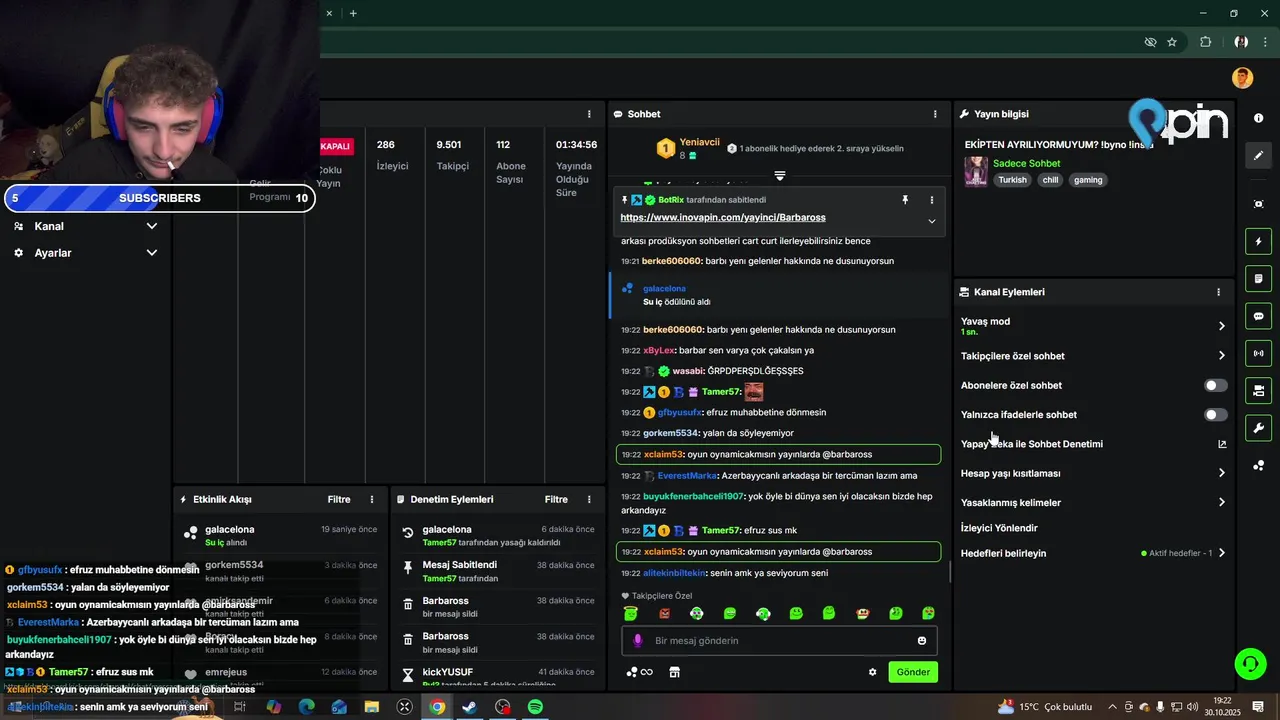The image size is (1280, 720).
Task: Open channel points dots icon in sidebar
Action: tap(1258, 466)
